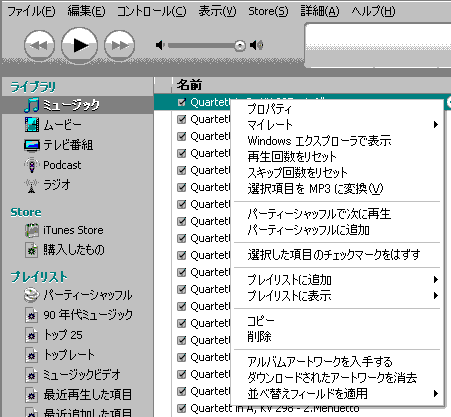Click the low volume speaker icon

[160, 45]
